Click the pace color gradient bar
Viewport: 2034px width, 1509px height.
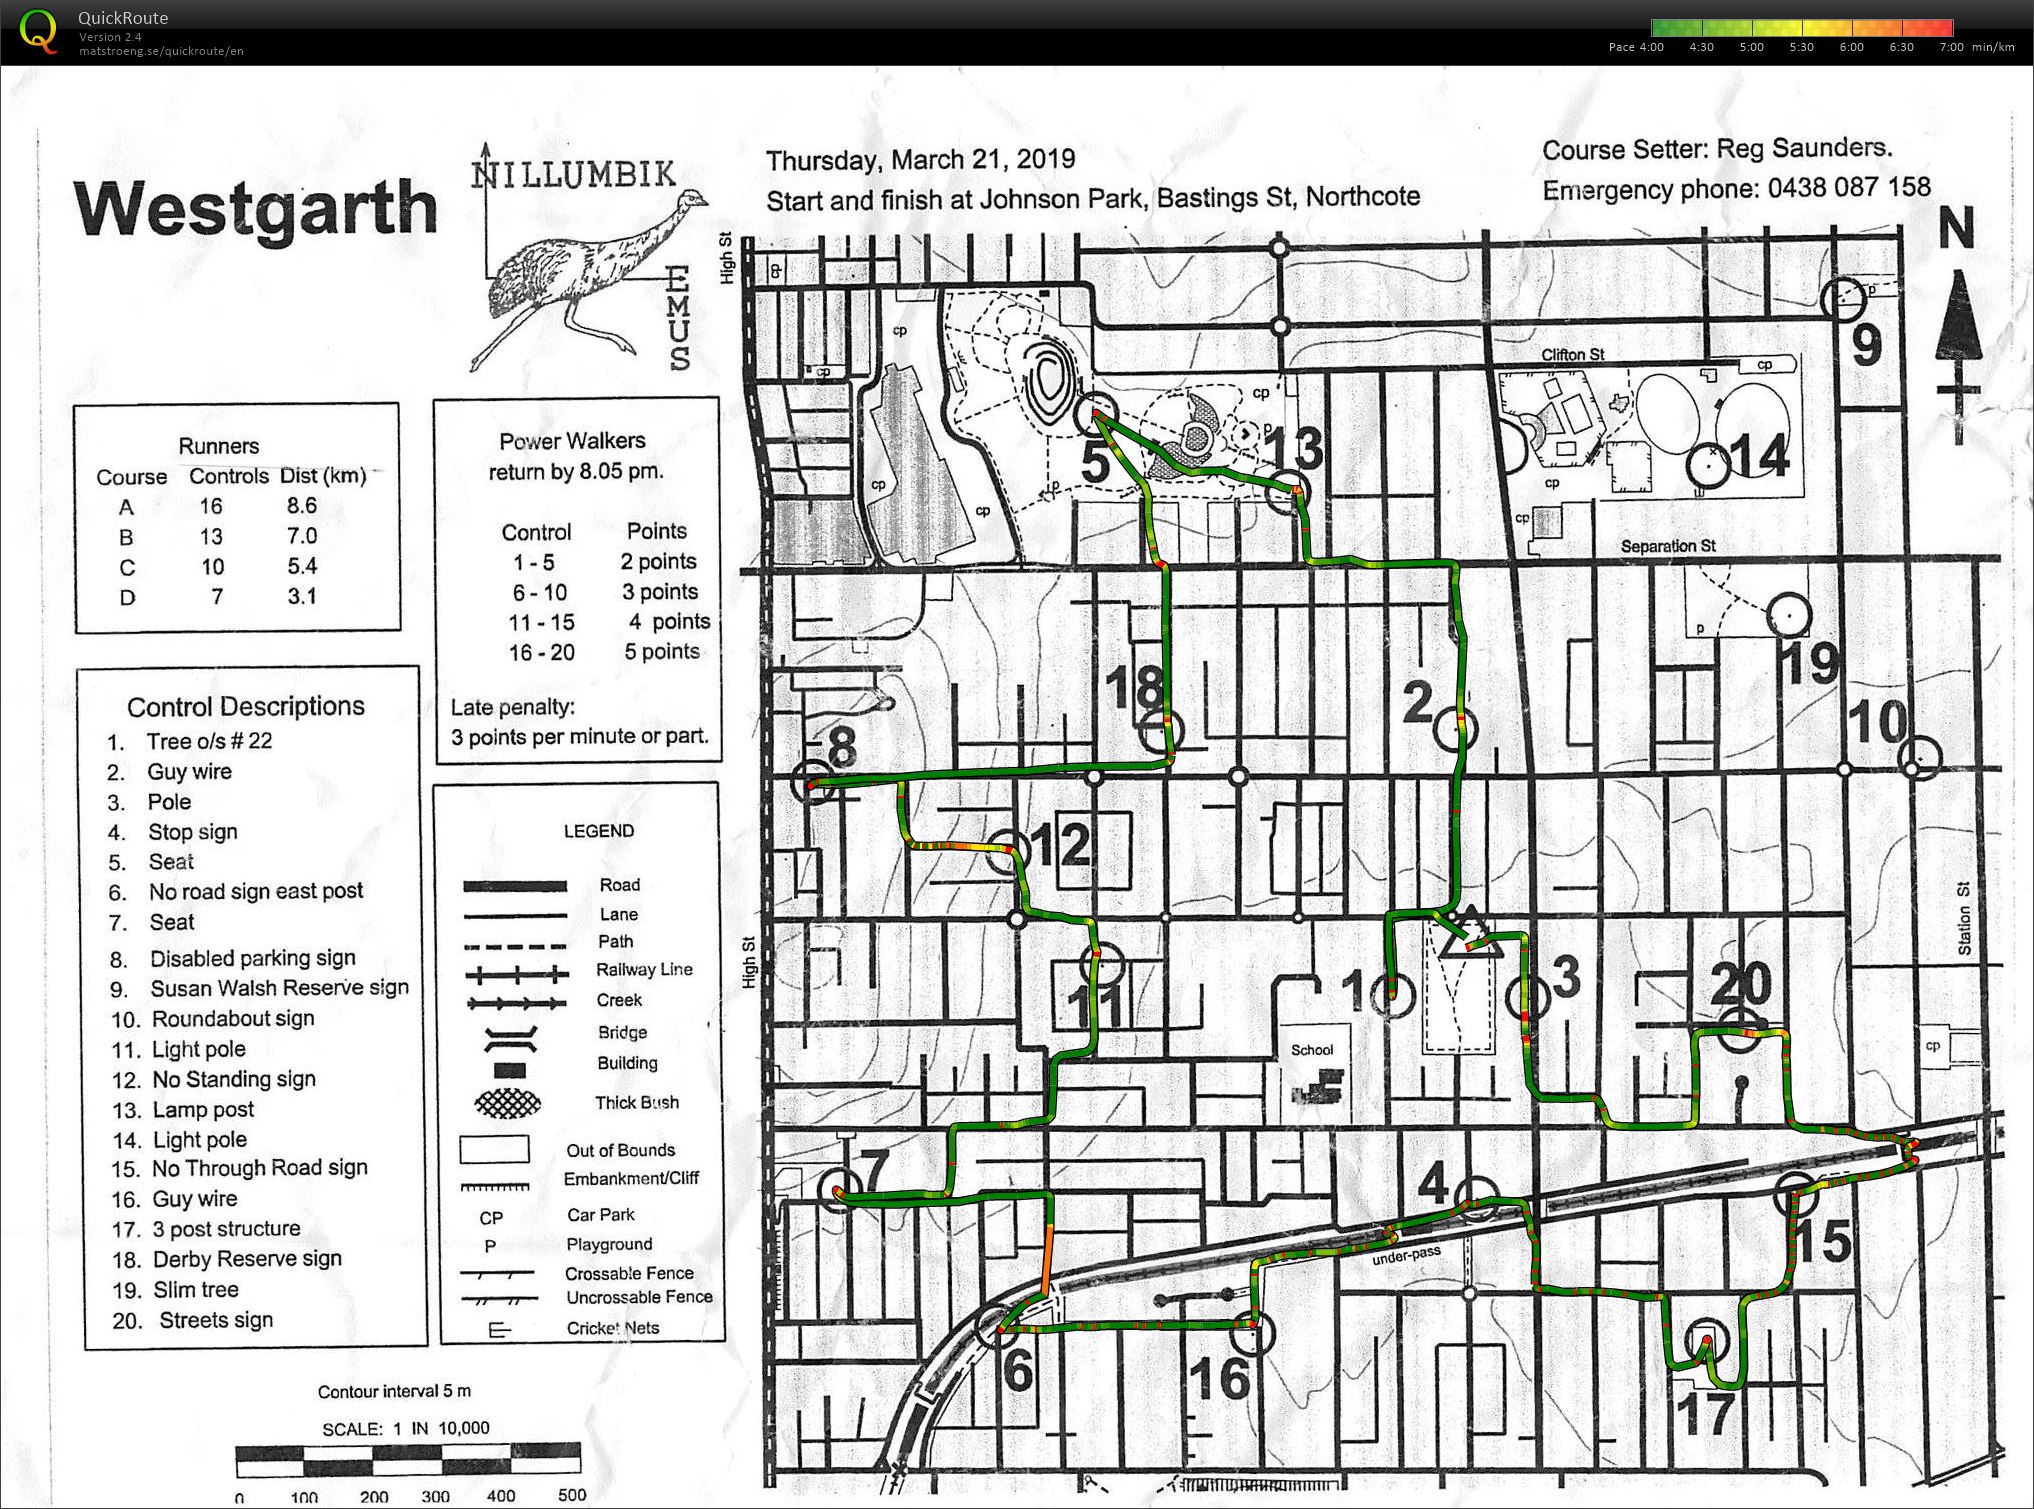(1802, 28)
